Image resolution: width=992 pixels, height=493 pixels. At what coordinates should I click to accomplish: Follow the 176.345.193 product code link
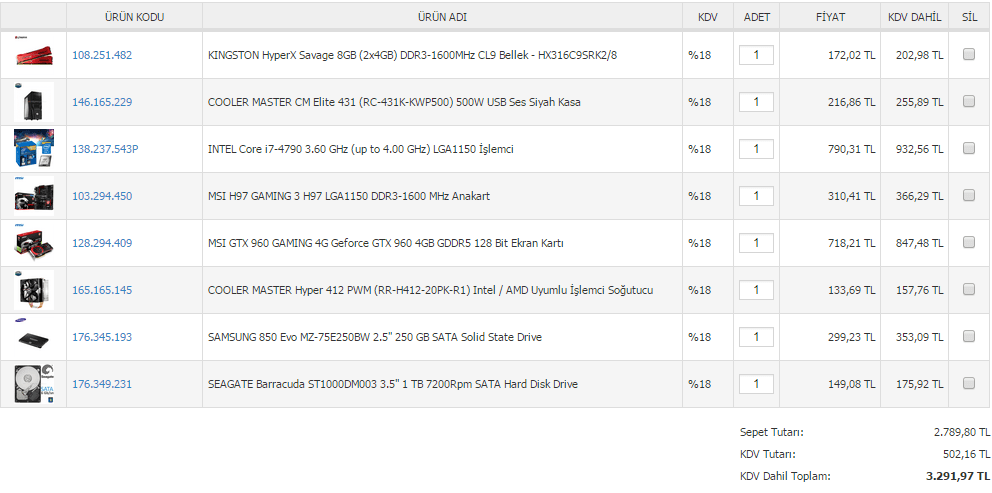[x=102, y=337]
